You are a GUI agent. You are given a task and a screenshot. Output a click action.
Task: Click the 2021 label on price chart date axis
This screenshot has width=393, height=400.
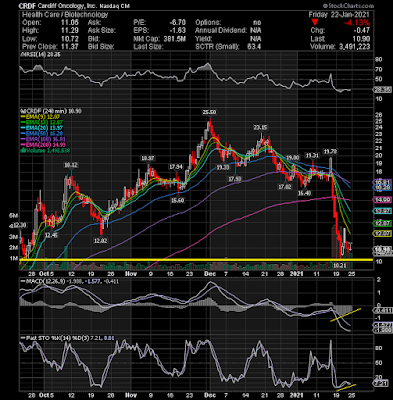pyautogui.click(x=296, y=274)
